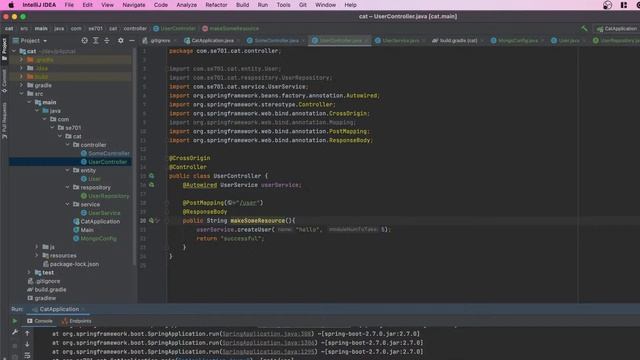Select UserController in the project tree
The height and width of the screenshot is (360, 640).
click(x=104, y=162)
